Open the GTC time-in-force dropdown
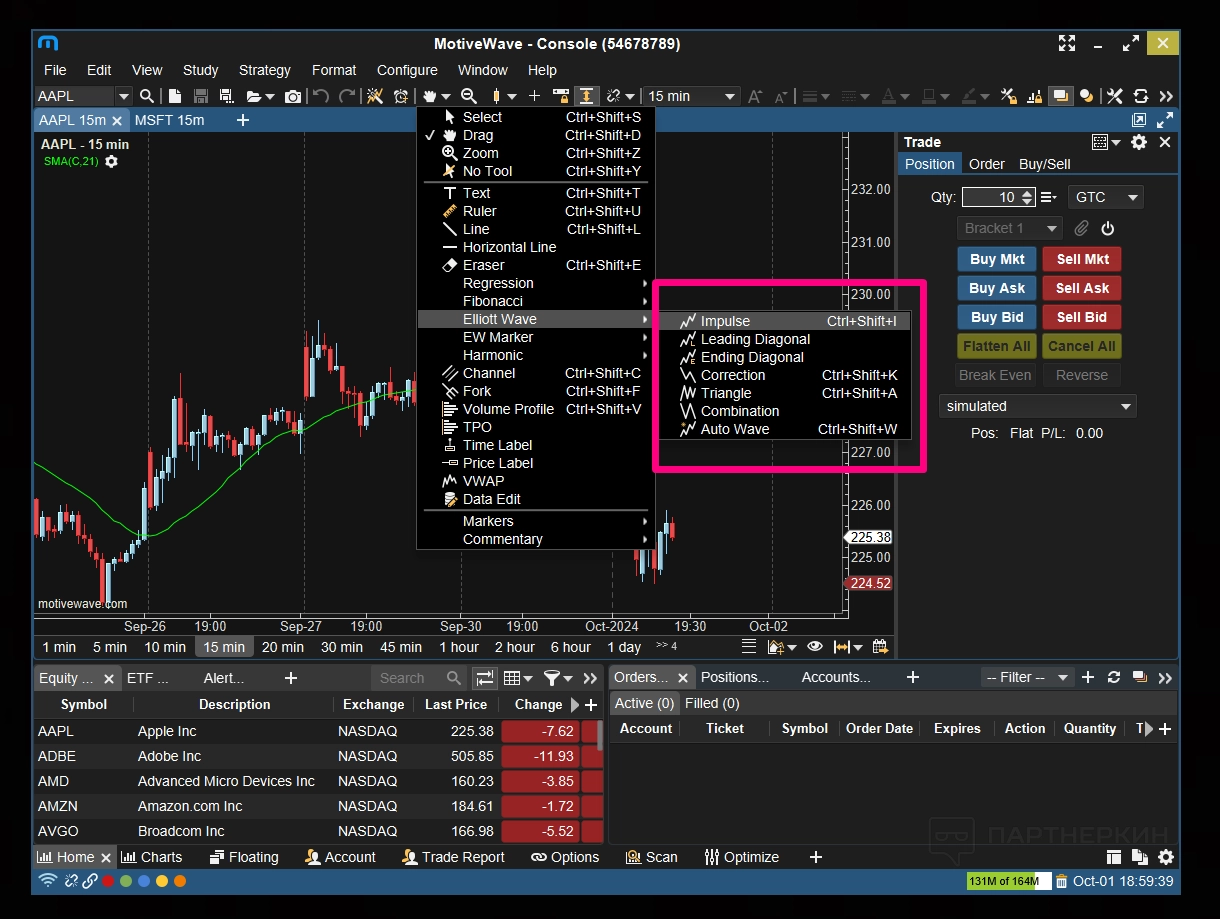Screen dimensions: 1220x919 [x=1105, y=197]
